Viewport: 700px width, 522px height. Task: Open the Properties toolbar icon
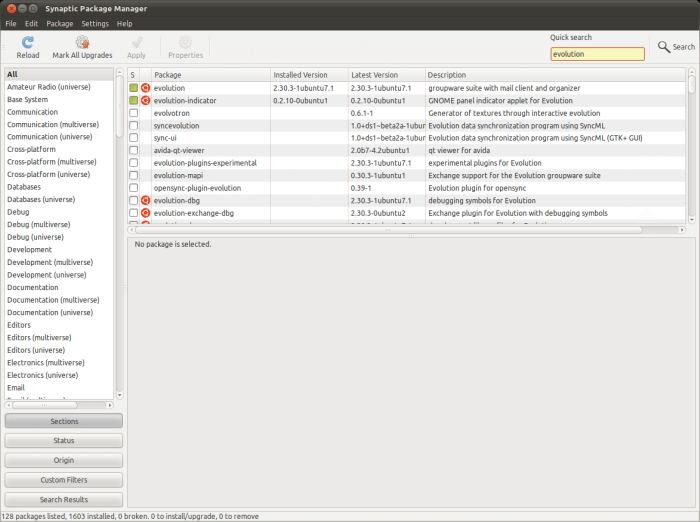(185, 42)
